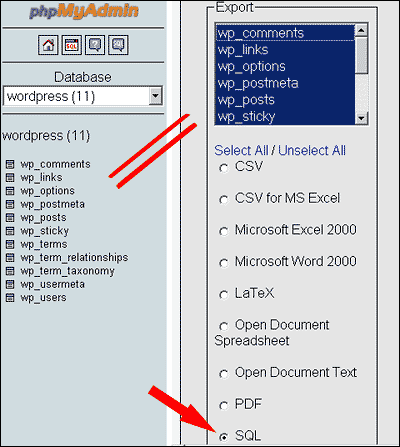
Task: Open wp_comments table in sidebar
Action: pos(55,164)
